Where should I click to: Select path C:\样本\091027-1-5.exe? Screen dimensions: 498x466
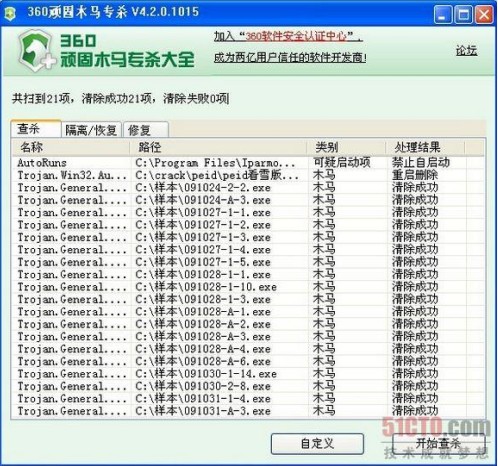click(203, 262)
